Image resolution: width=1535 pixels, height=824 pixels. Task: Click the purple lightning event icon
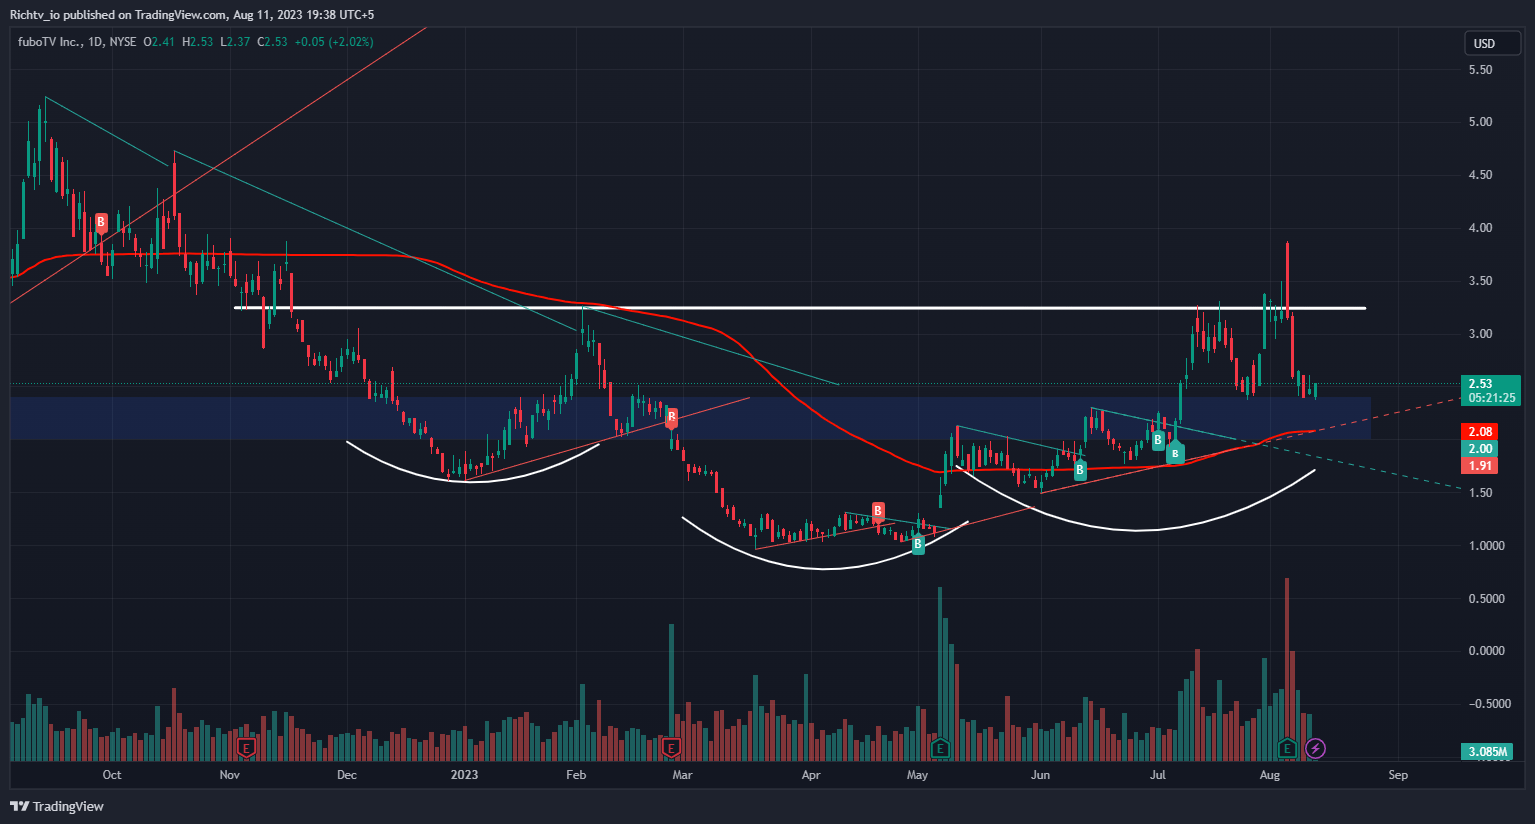[1316, 748]
